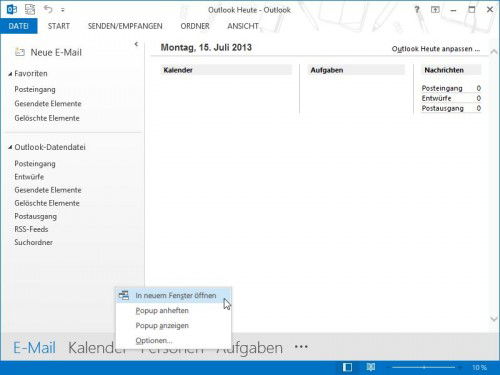Image resolution: width=500 pixels, height=375 pixels.
Task: Click the Montag, 15. Juli 2013 date heading
Action: (x=206, y=47)
